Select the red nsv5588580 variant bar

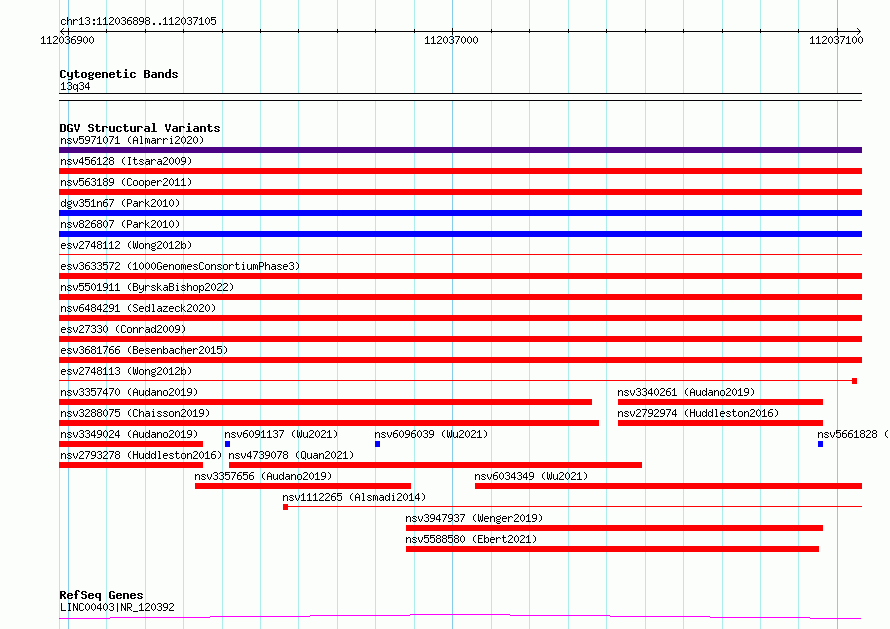(612, 549)
